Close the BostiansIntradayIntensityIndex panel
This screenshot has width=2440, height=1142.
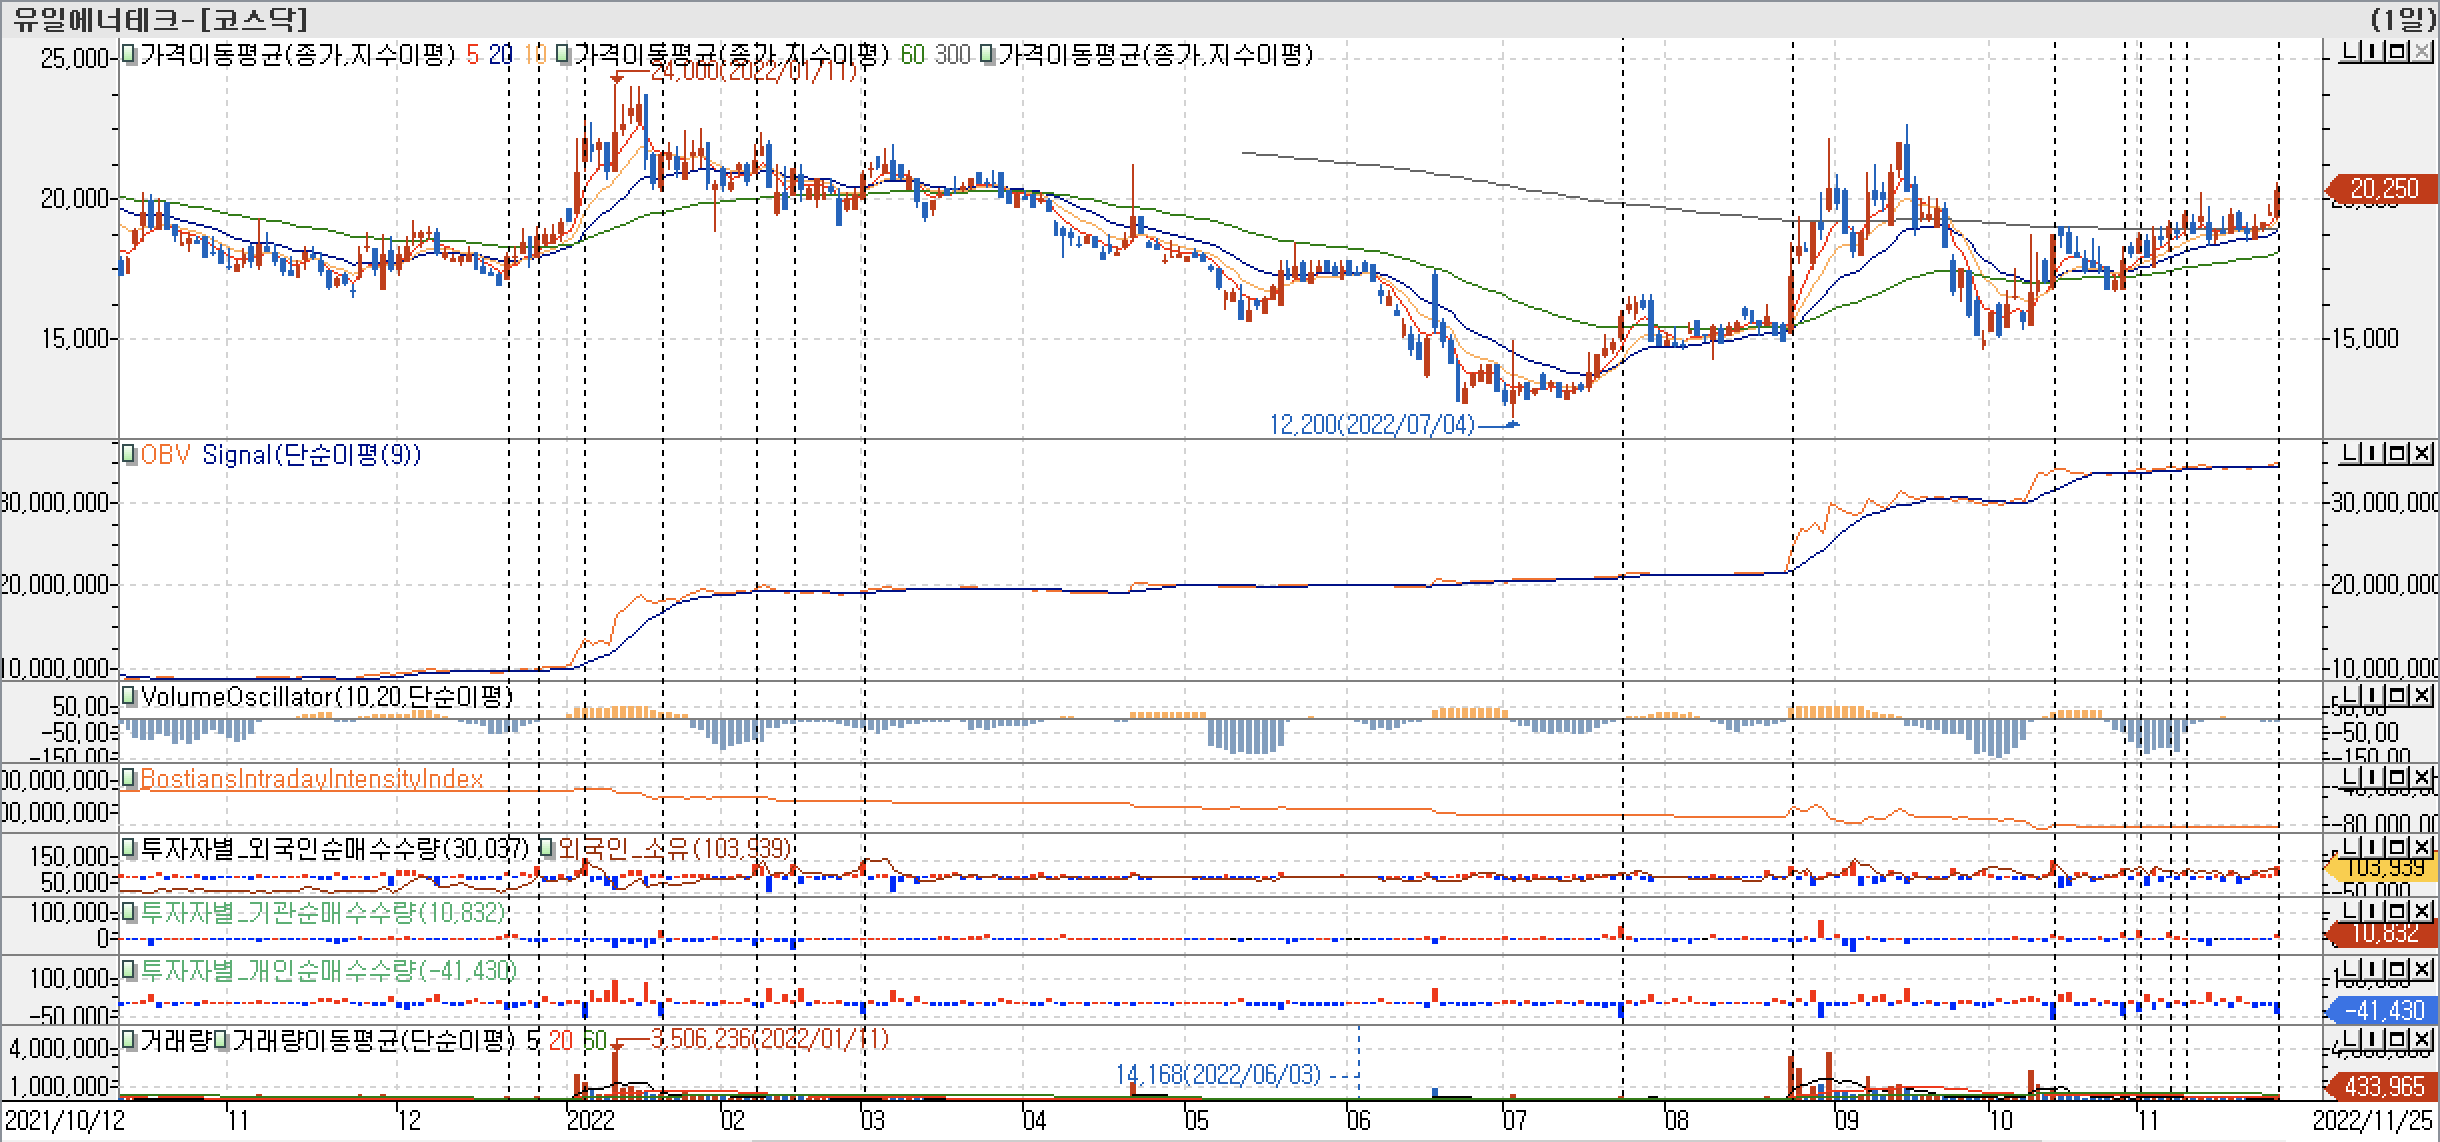click(x=2421, y=778)
